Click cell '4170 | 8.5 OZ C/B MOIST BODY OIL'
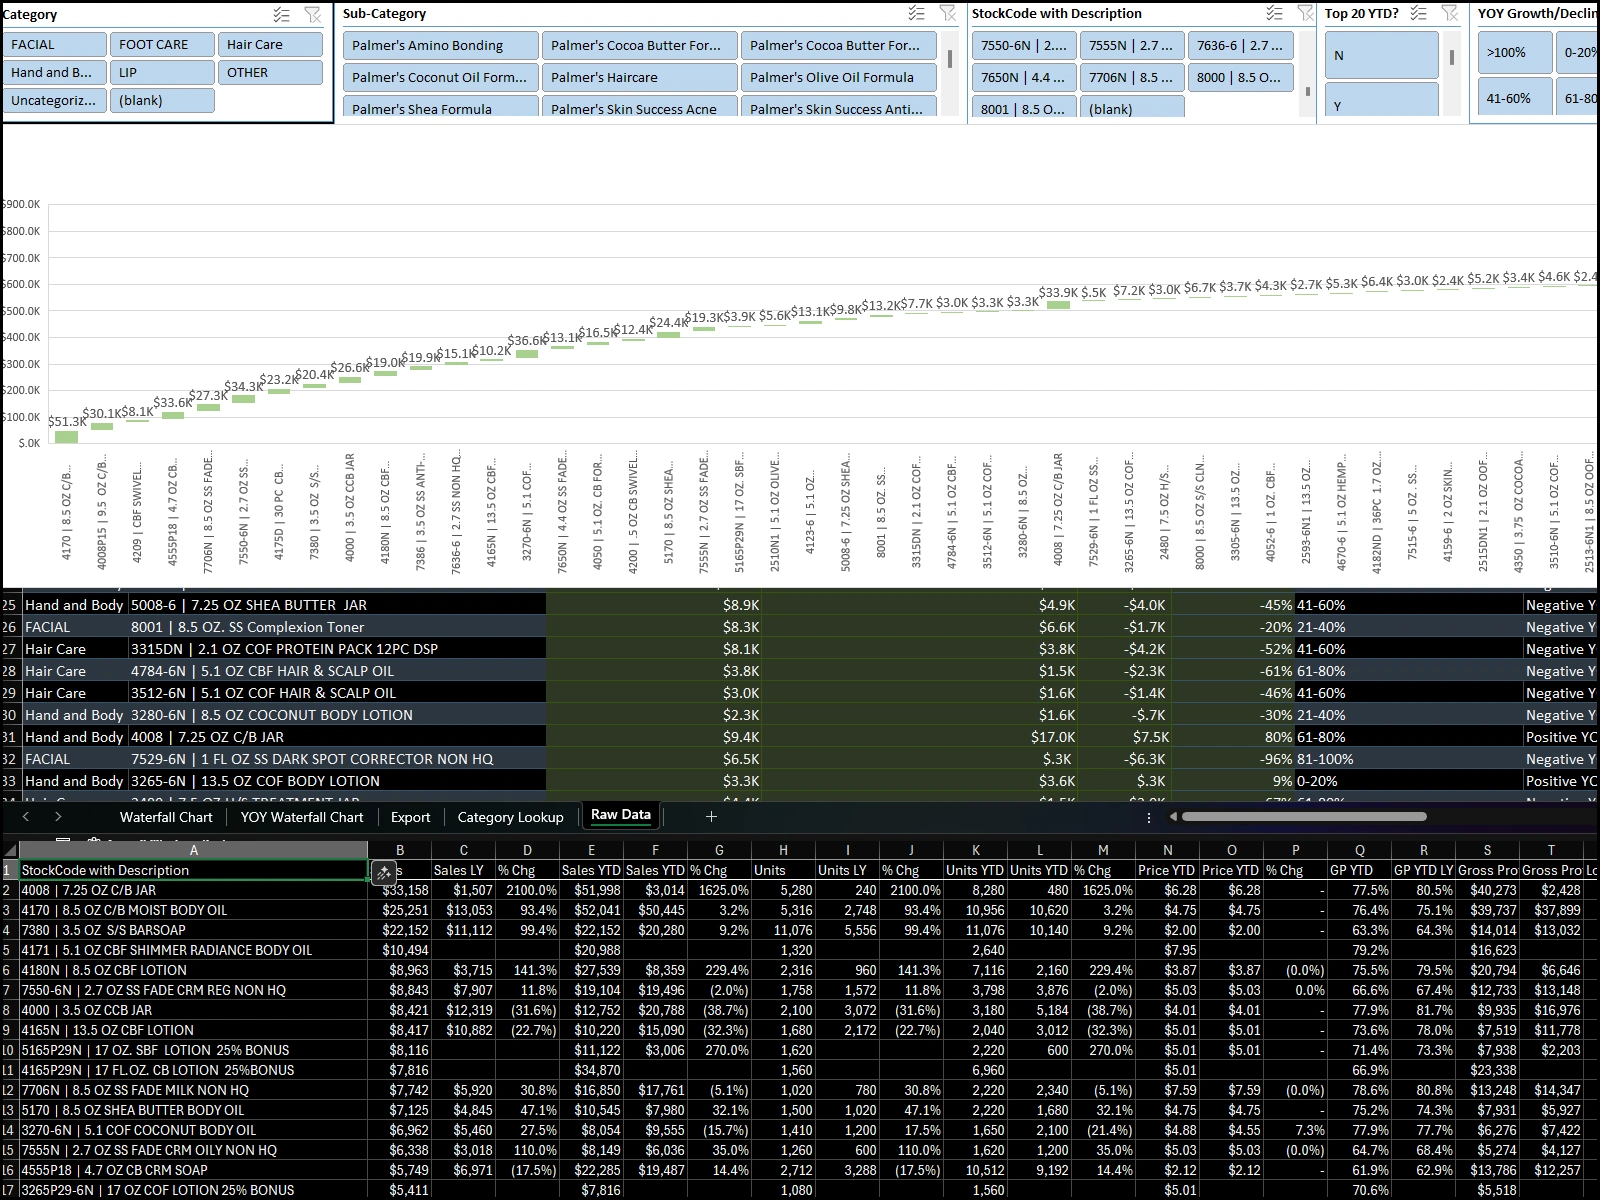Image resolution: width=1600 pixels, height=1200 pixels. click(x=193, y=910)
